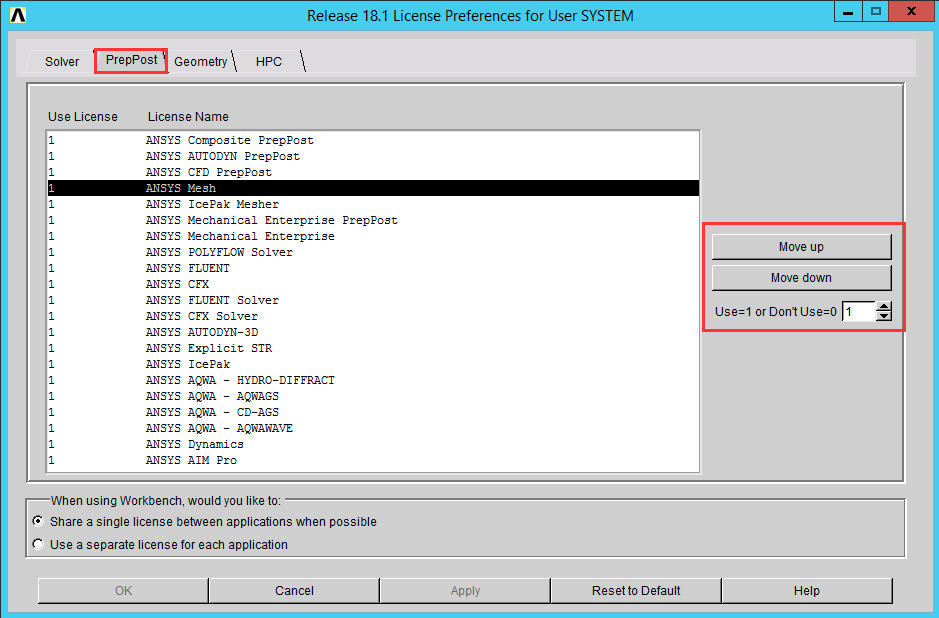Image resolution: width=939 pixels, height=618 pixels.
Task: Maximize the License Preferences window
Action: tap(876, 11)
